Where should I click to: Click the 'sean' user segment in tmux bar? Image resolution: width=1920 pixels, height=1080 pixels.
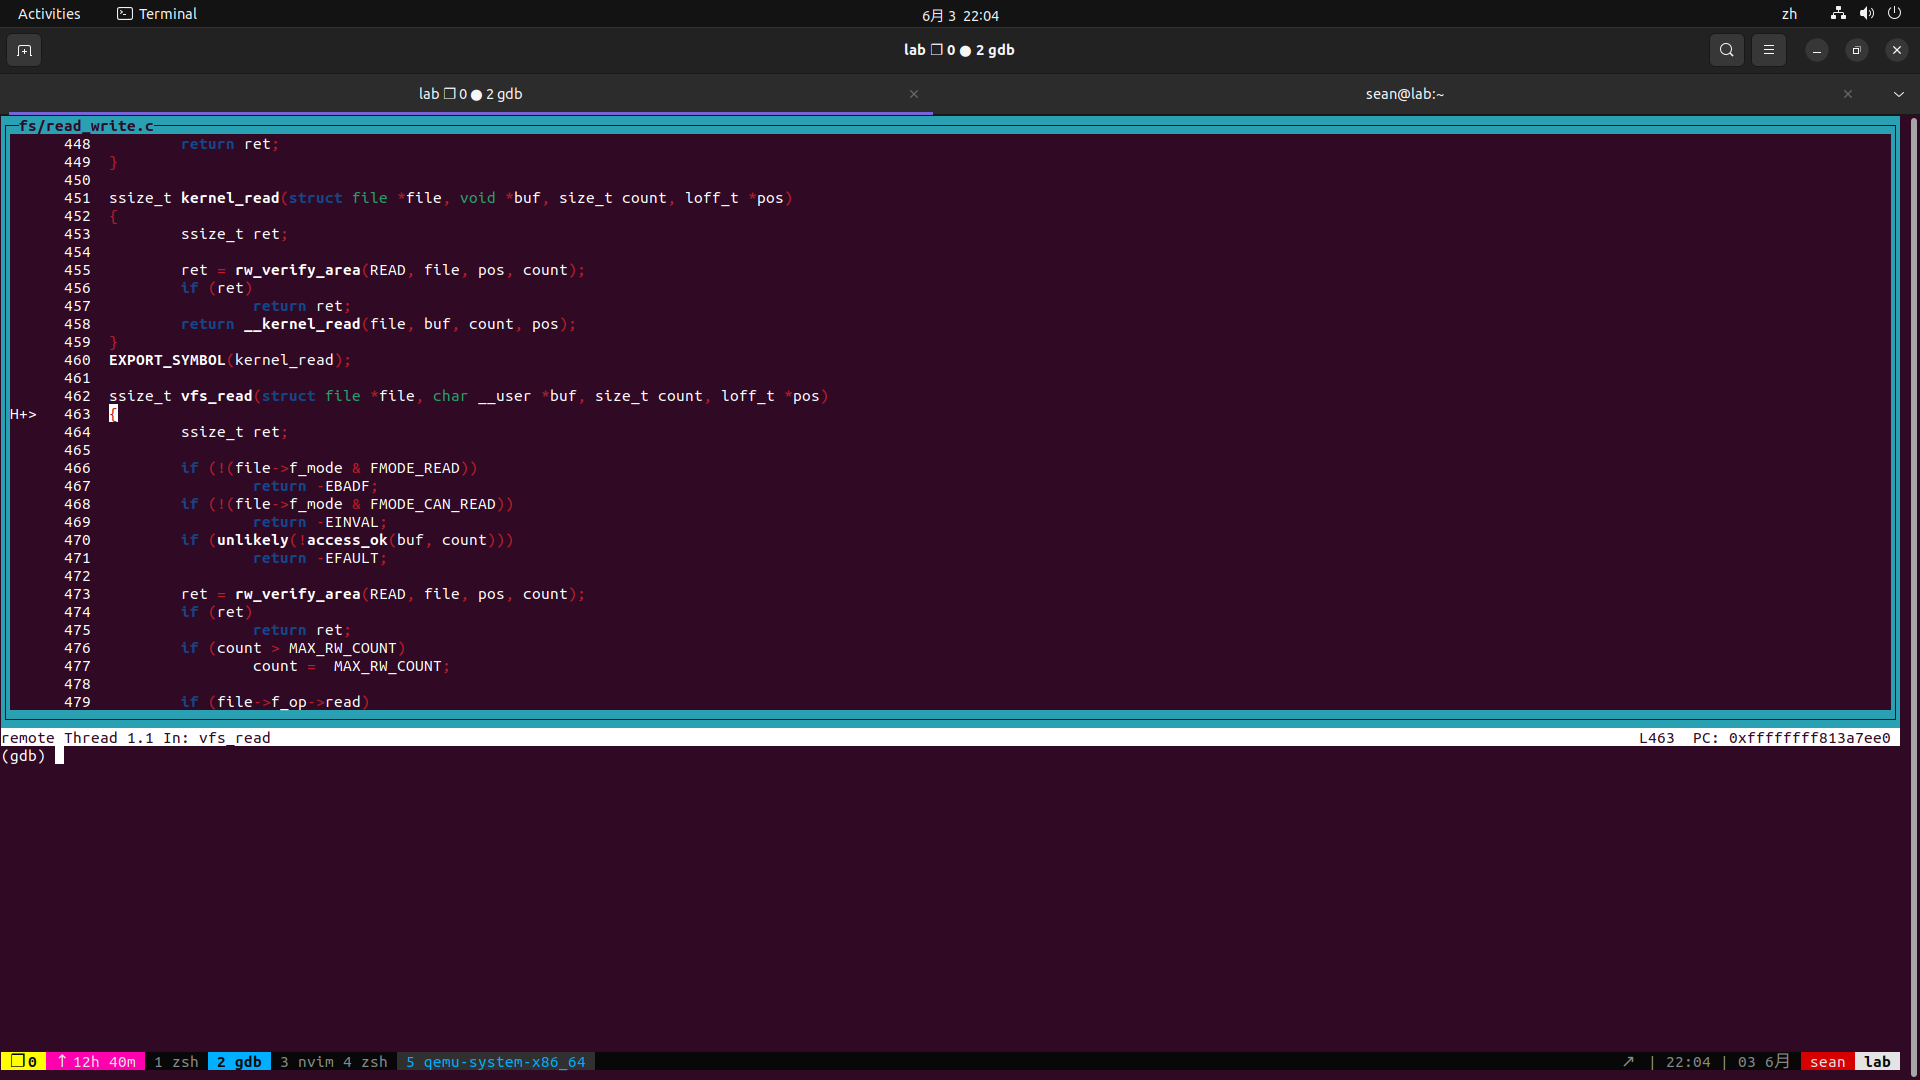tap(1827, 1062)
